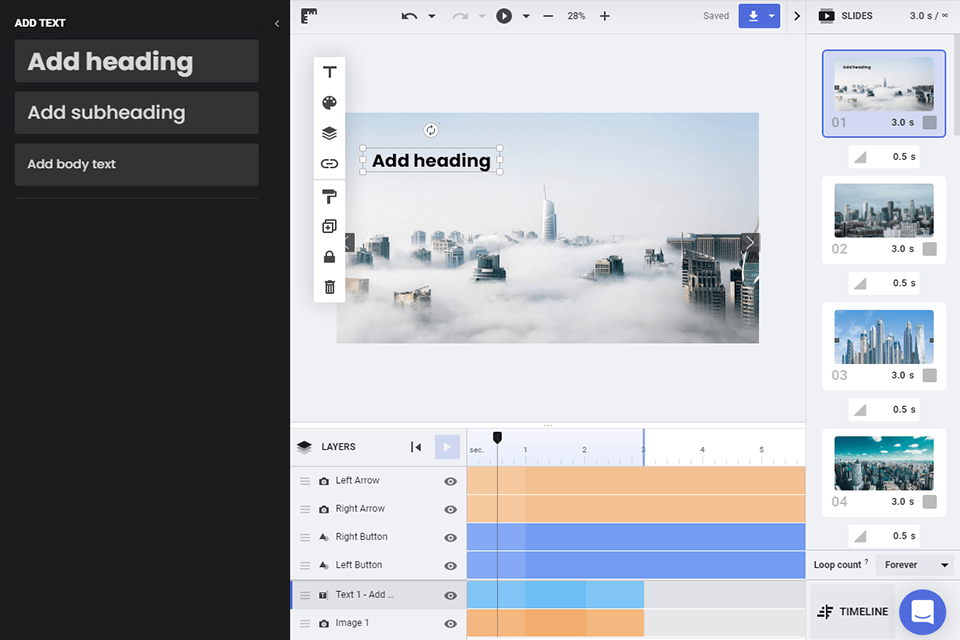960x640 pixels.
Task: Redo the last undone action
Action: pos(460,16)
